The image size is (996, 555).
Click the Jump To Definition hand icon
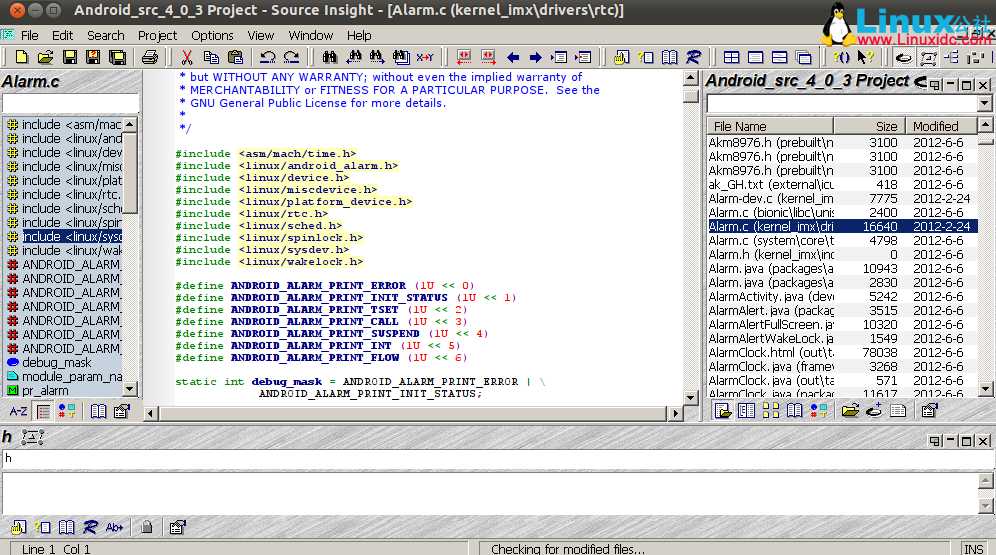[x=621, y=57]
